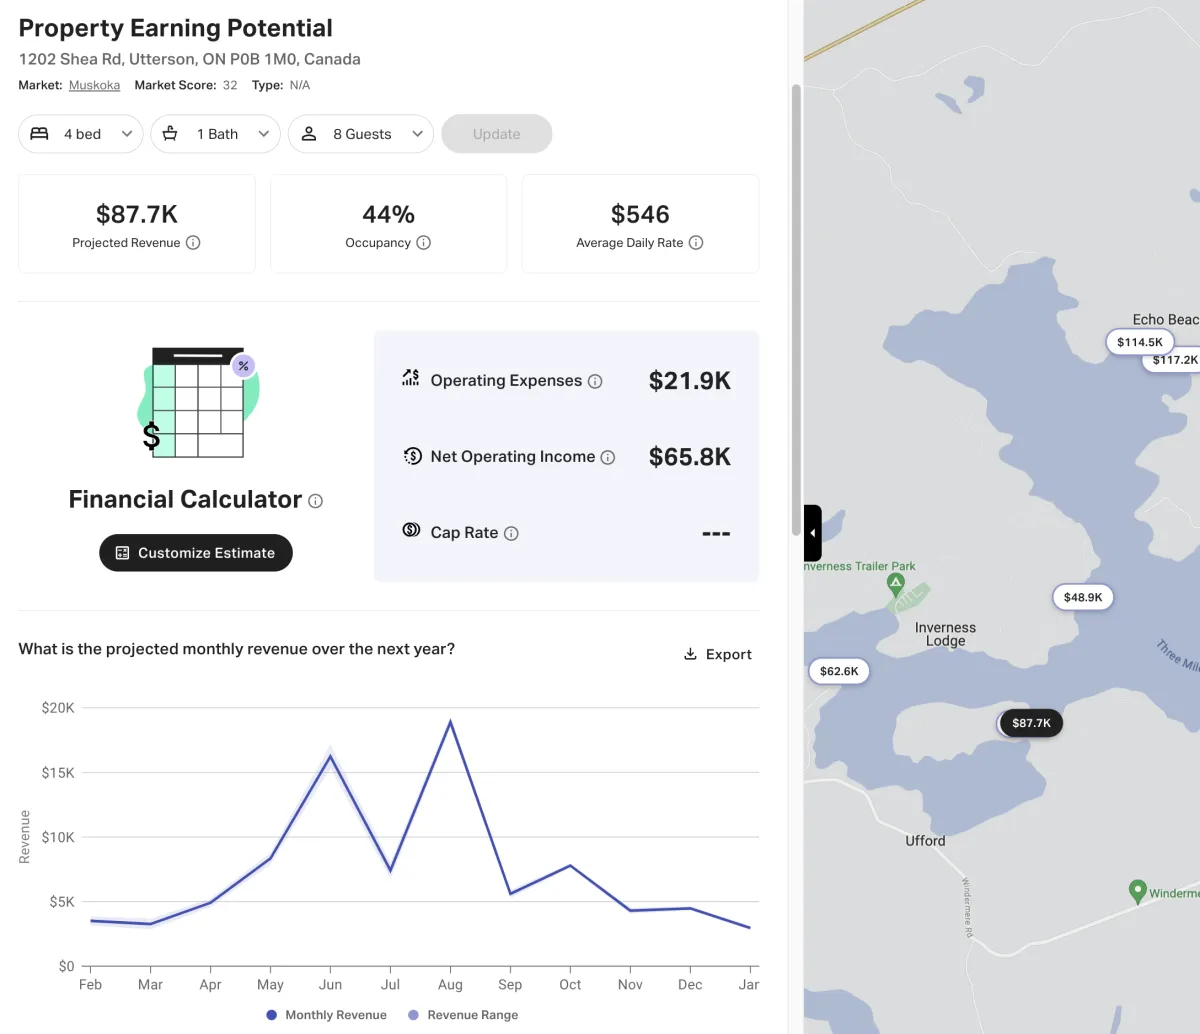This screenshot has width=1200, height=1034.
Task: Click the Cap Rate info icon
Action: pos(511,533)
